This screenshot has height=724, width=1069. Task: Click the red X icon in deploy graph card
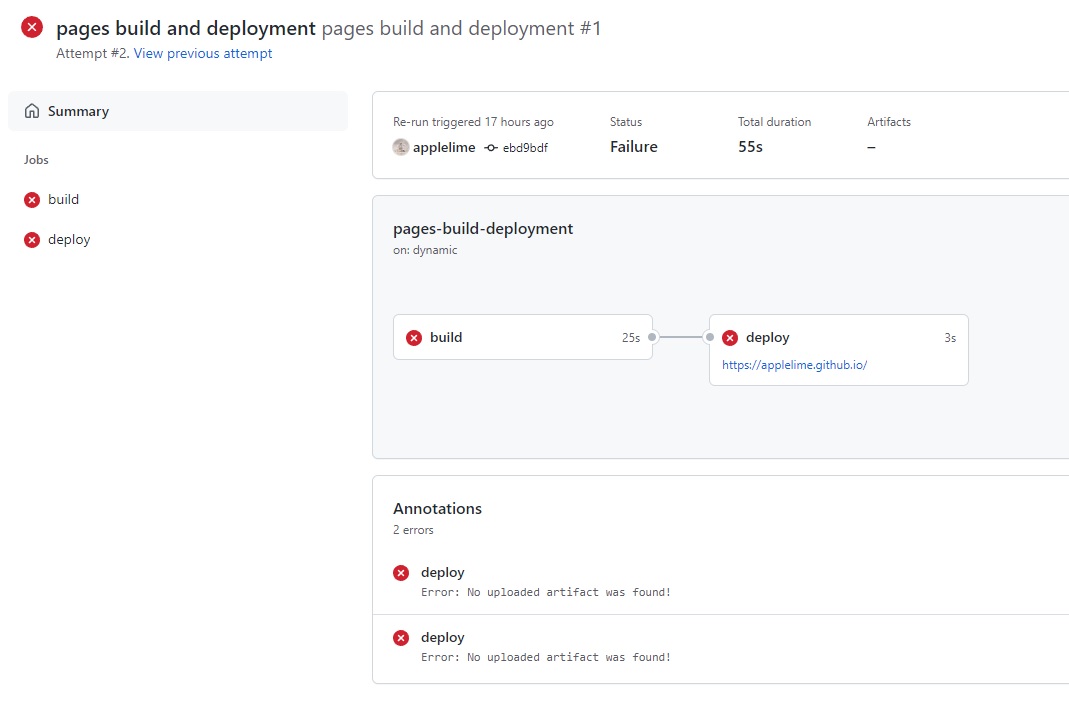730,337
